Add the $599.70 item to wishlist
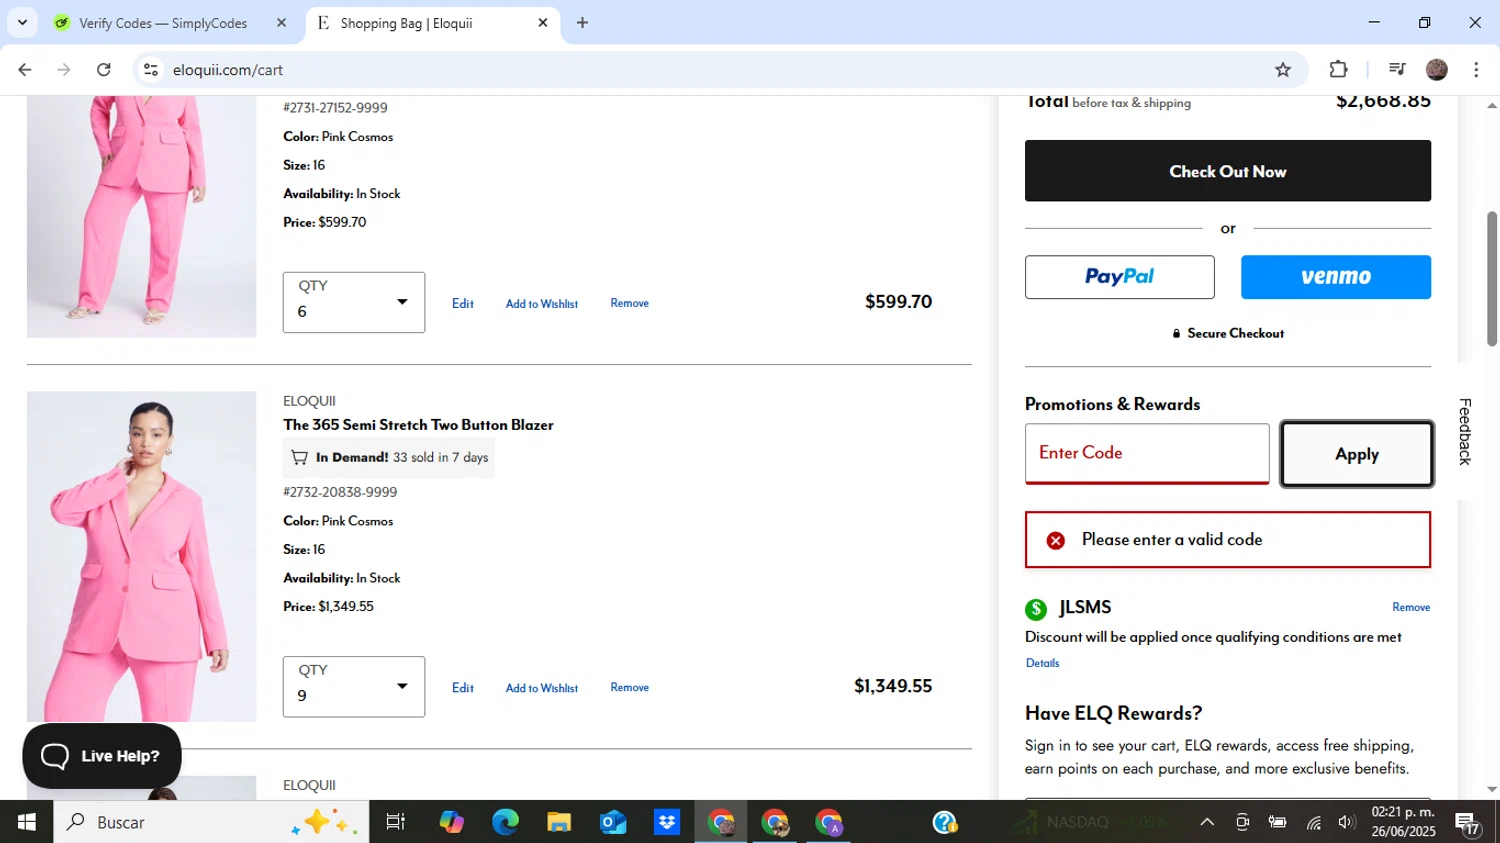The image size is (1500, 843). click(x=541, y=304)
